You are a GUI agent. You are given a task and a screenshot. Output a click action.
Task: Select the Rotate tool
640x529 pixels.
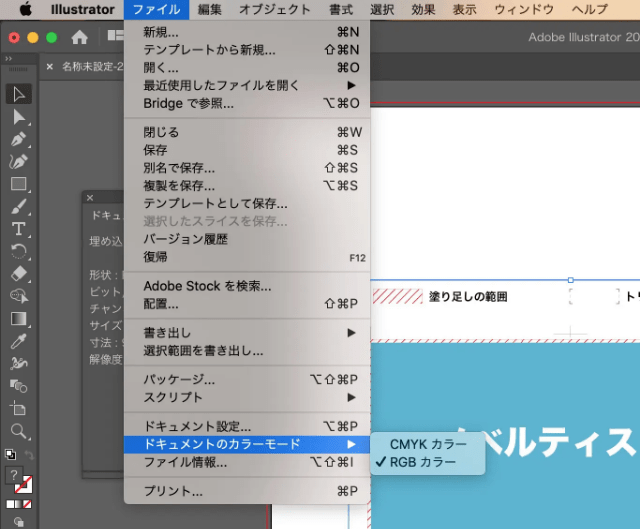coord(18,251)
